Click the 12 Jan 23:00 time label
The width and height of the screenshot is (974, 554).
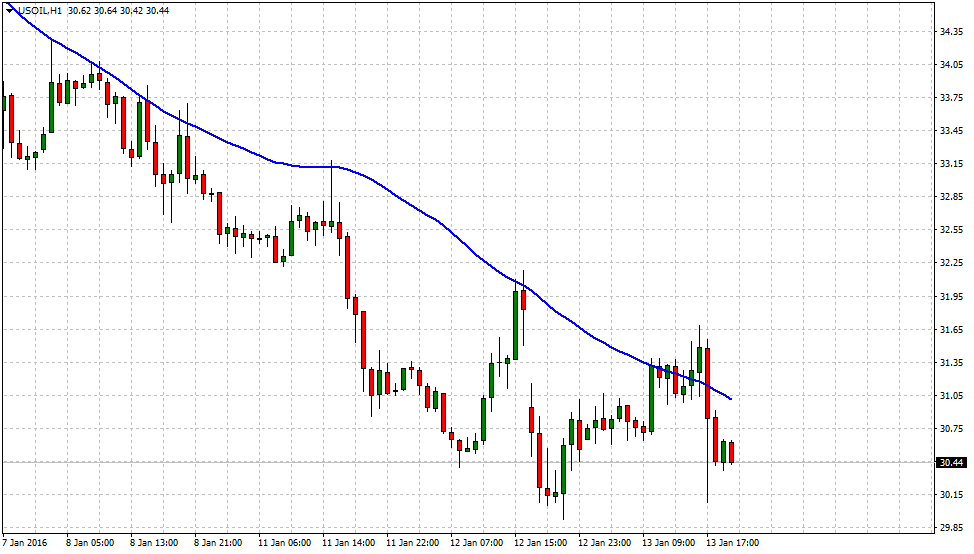point(604,543)
